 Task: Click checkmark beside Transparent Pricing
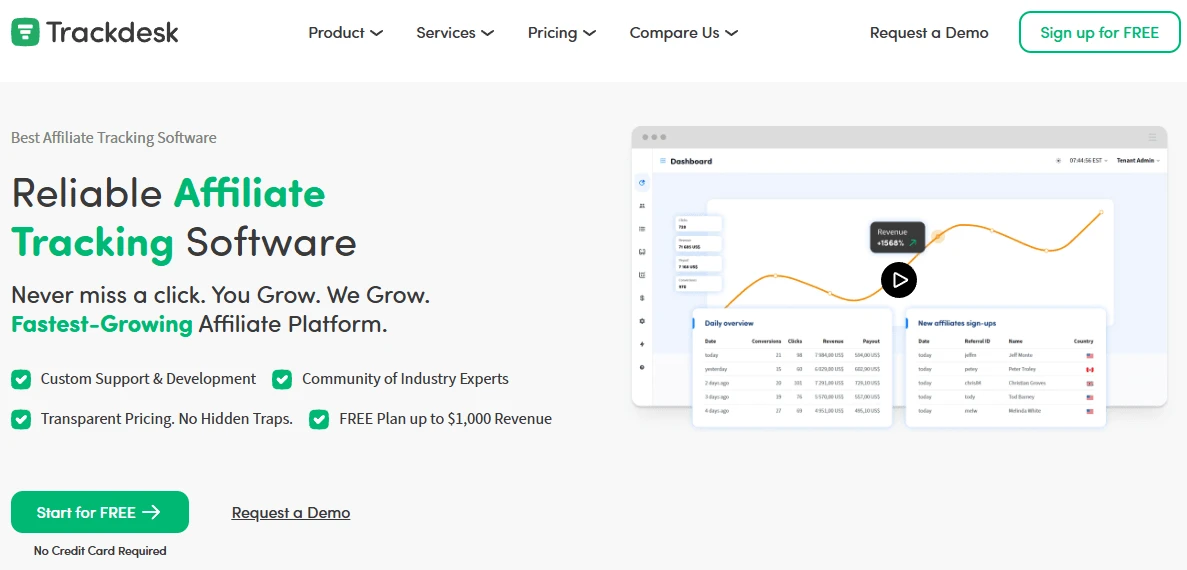tap(21, 419)
